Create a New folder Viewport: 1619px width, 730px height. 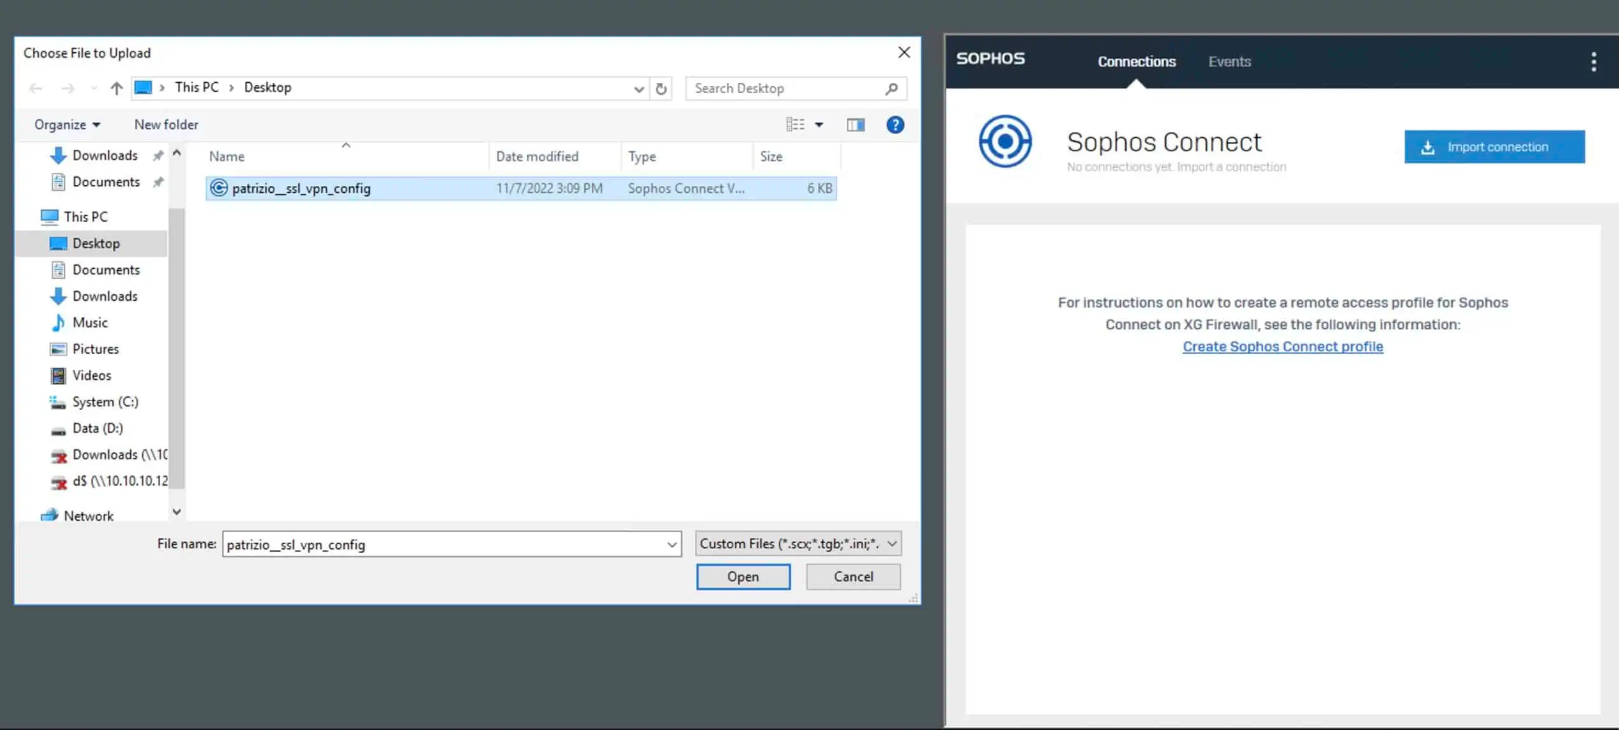click(x=166, y=124)
